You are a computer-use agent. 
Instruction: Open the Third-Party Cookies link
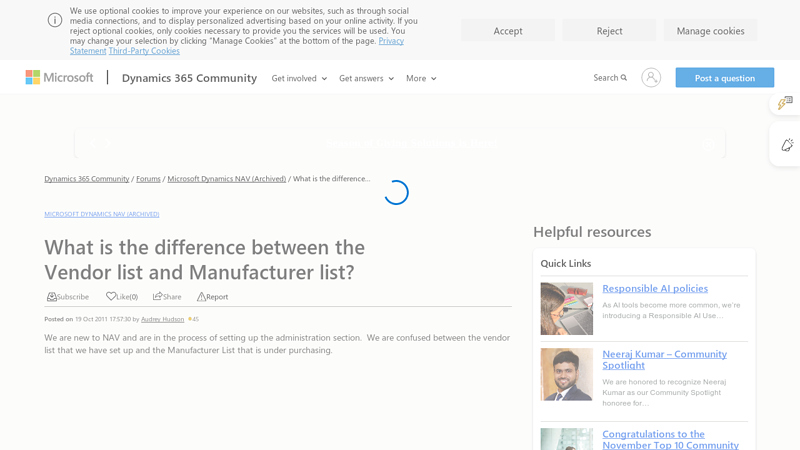pyautogui.click(x=144, y=51)
